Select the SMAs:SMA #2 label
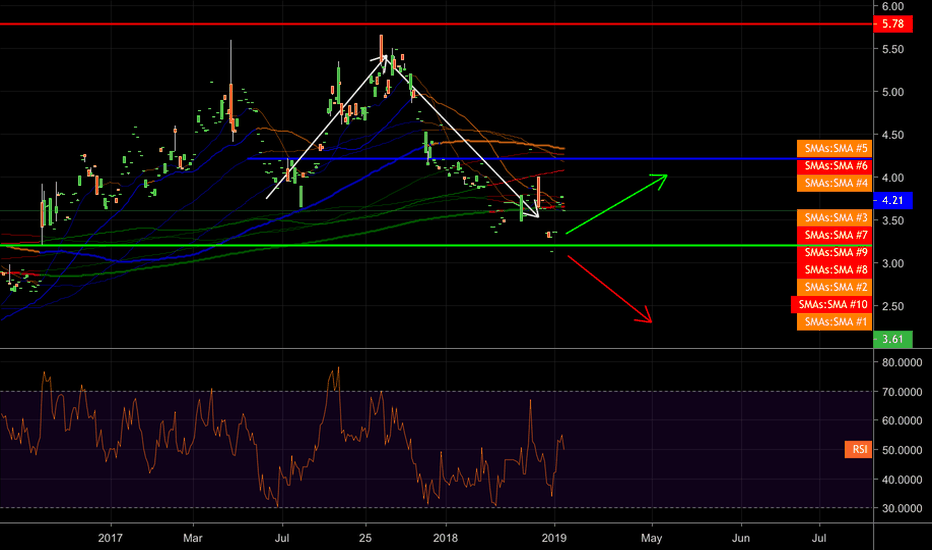Screen dimensions: 932x550 point(835,287)
